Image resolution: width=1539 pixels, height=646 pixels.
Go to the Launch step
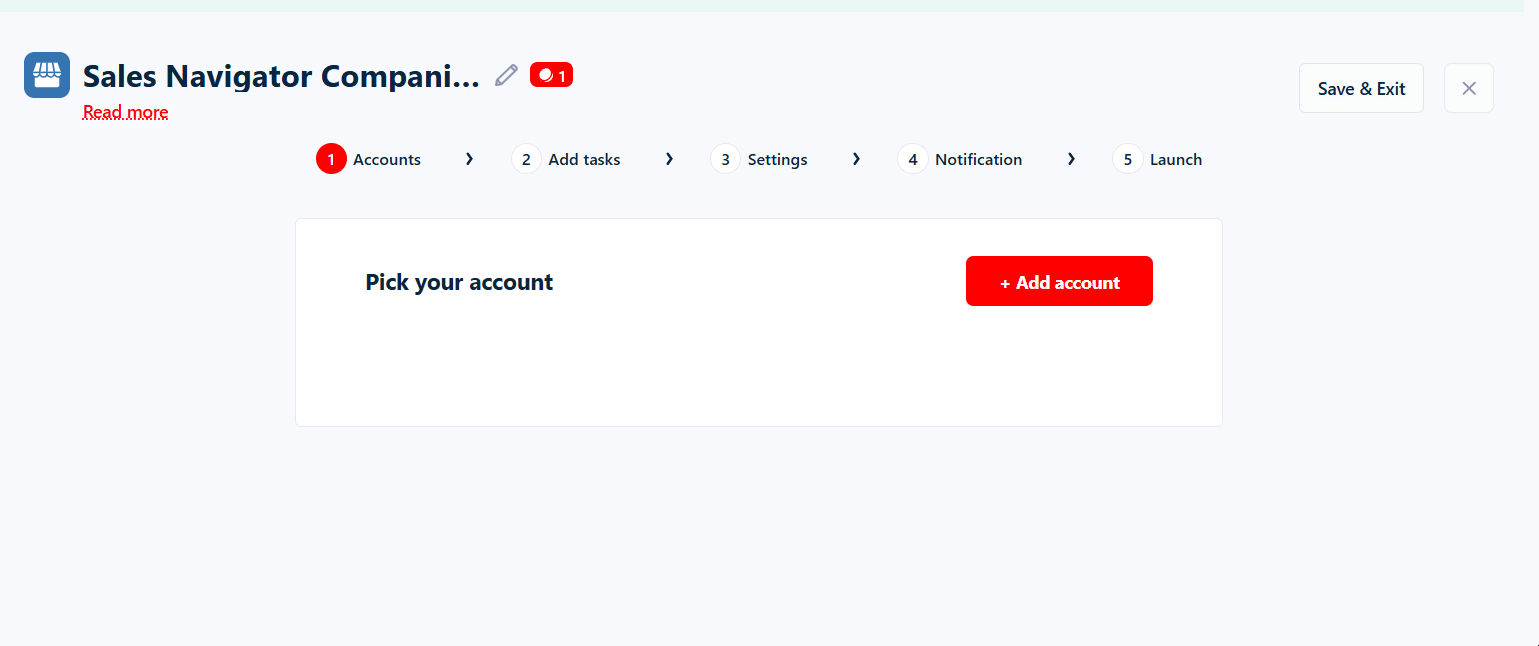pos(1176,158)
